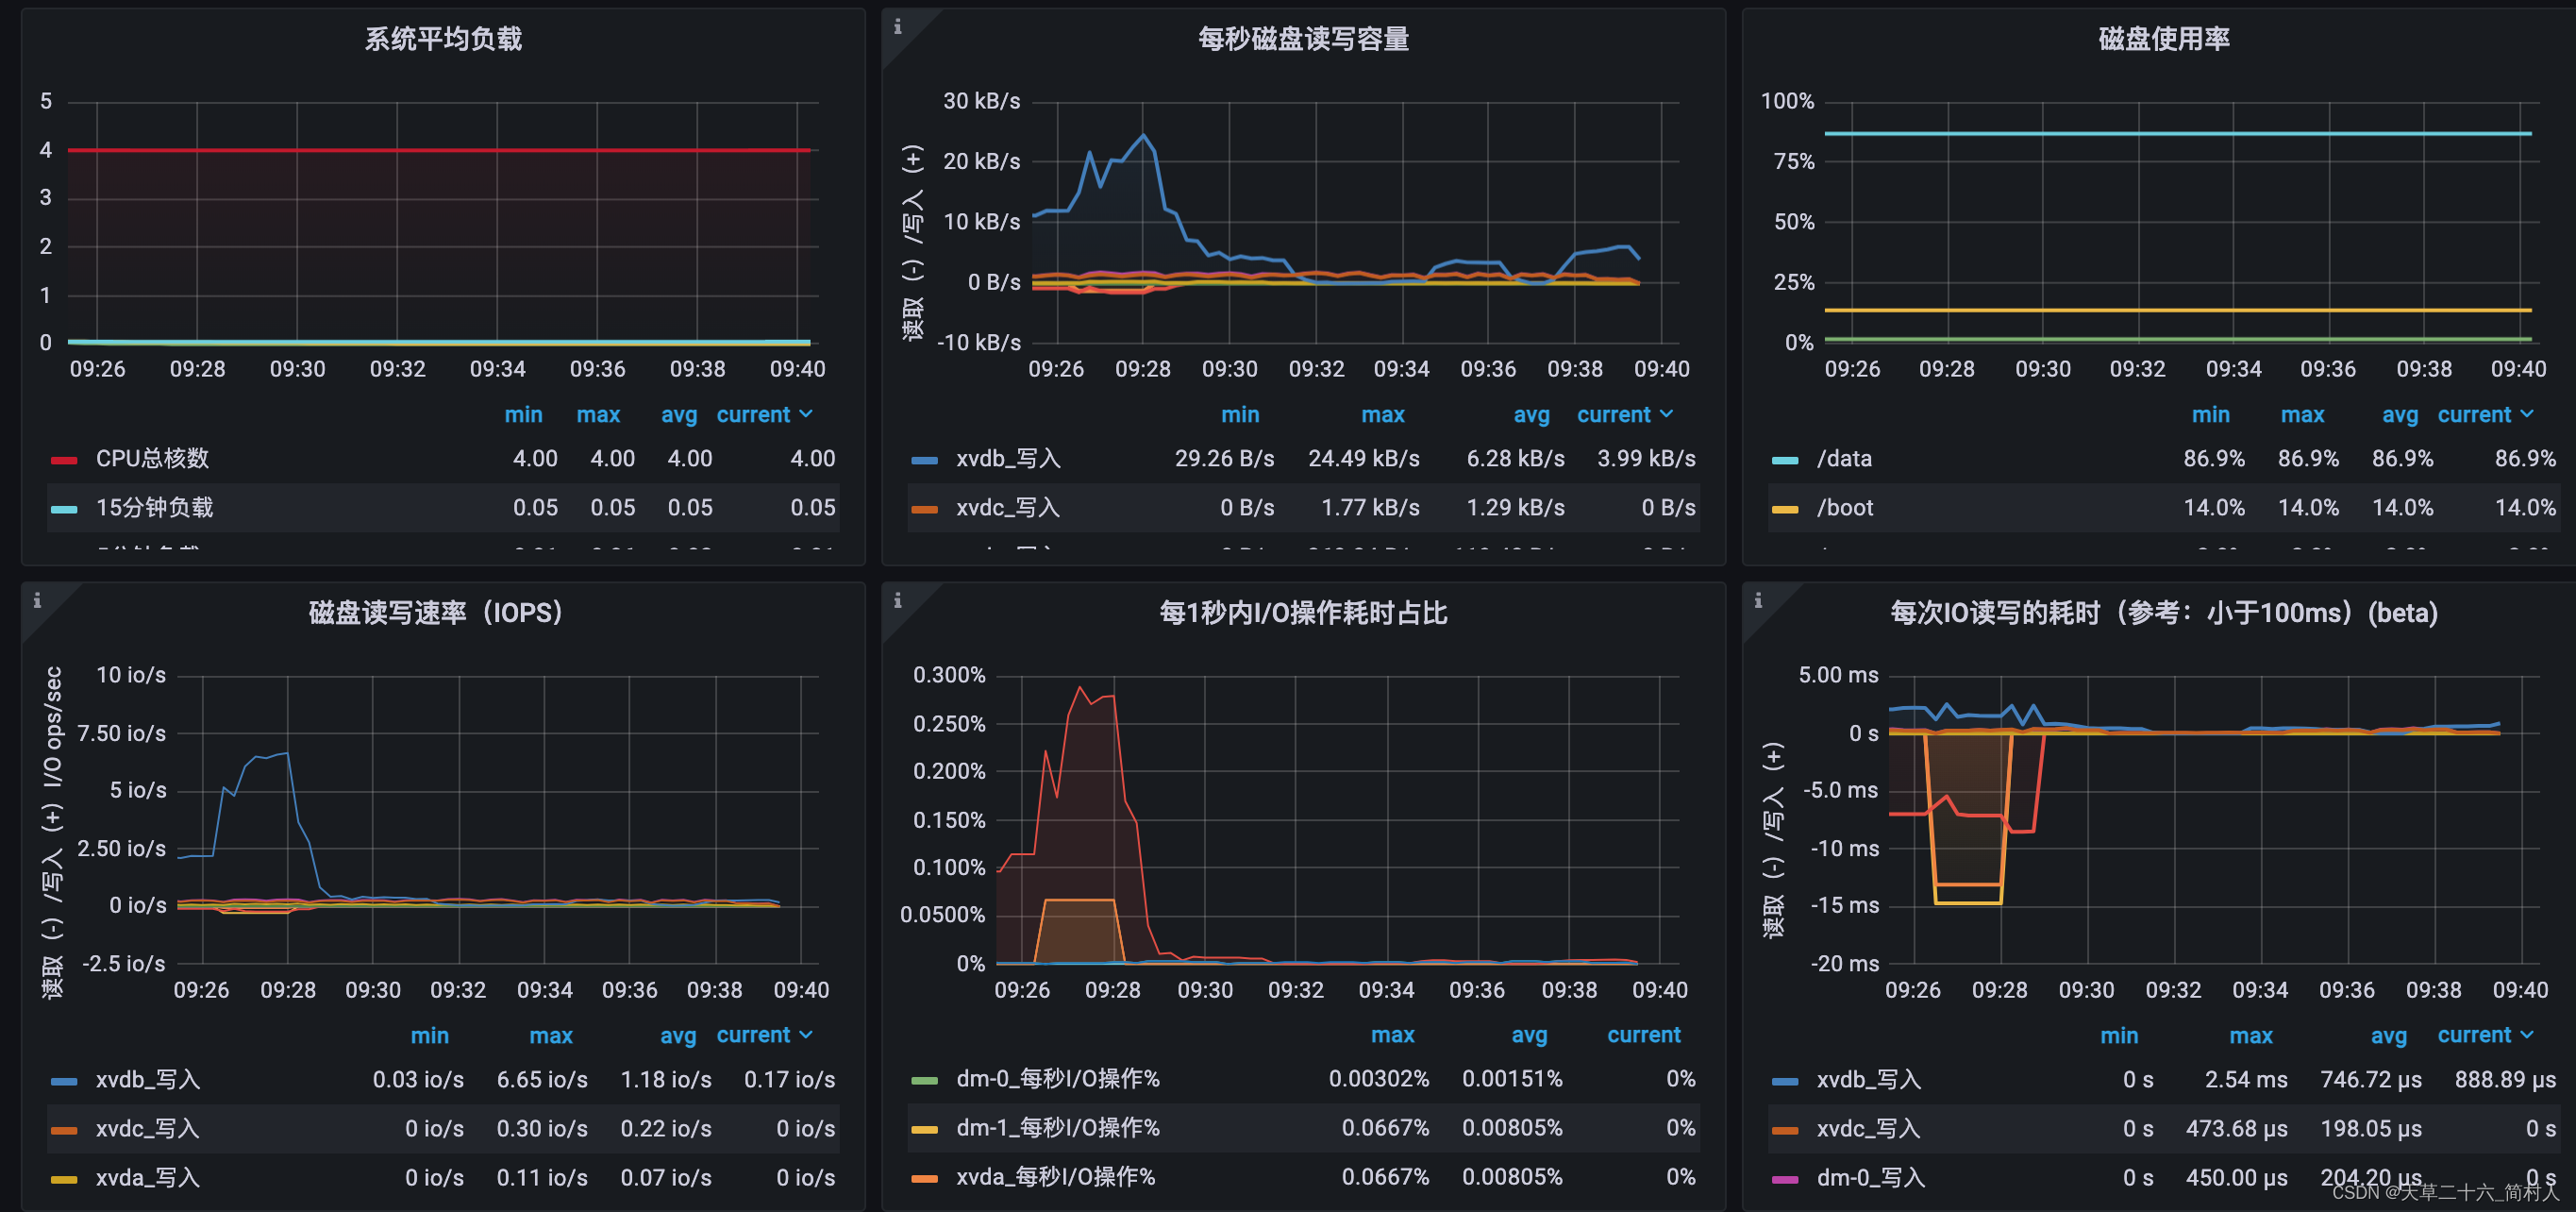Toggle dm-0_写入 series in 每次IO读写的耗时 legend
This screenshot has height=1212, width=2576.
point(1871,1177)
